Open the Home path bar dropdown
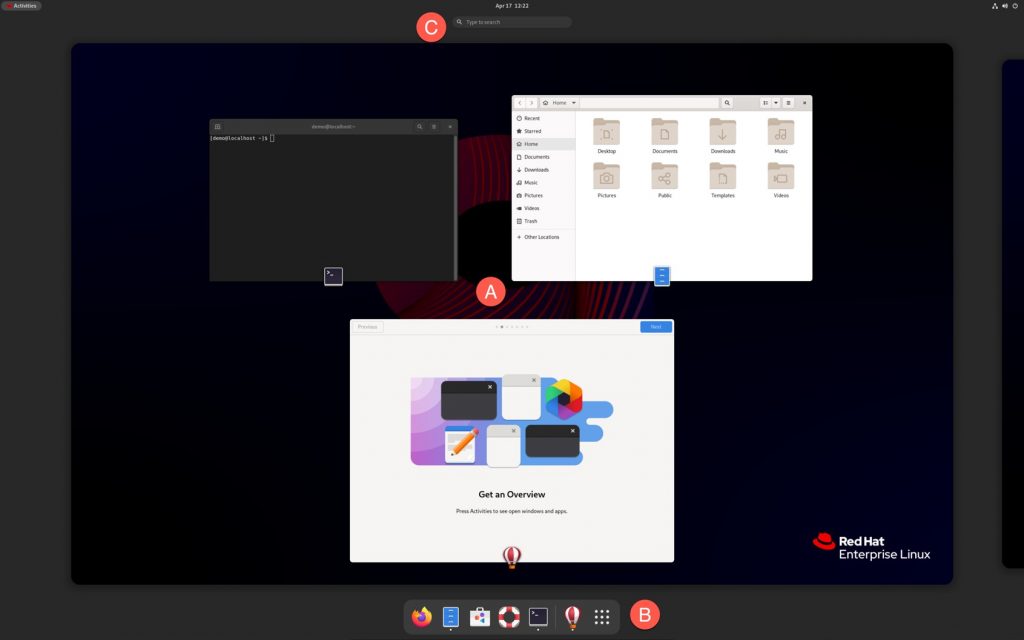The image size is (1024, 640). point(573,102)
